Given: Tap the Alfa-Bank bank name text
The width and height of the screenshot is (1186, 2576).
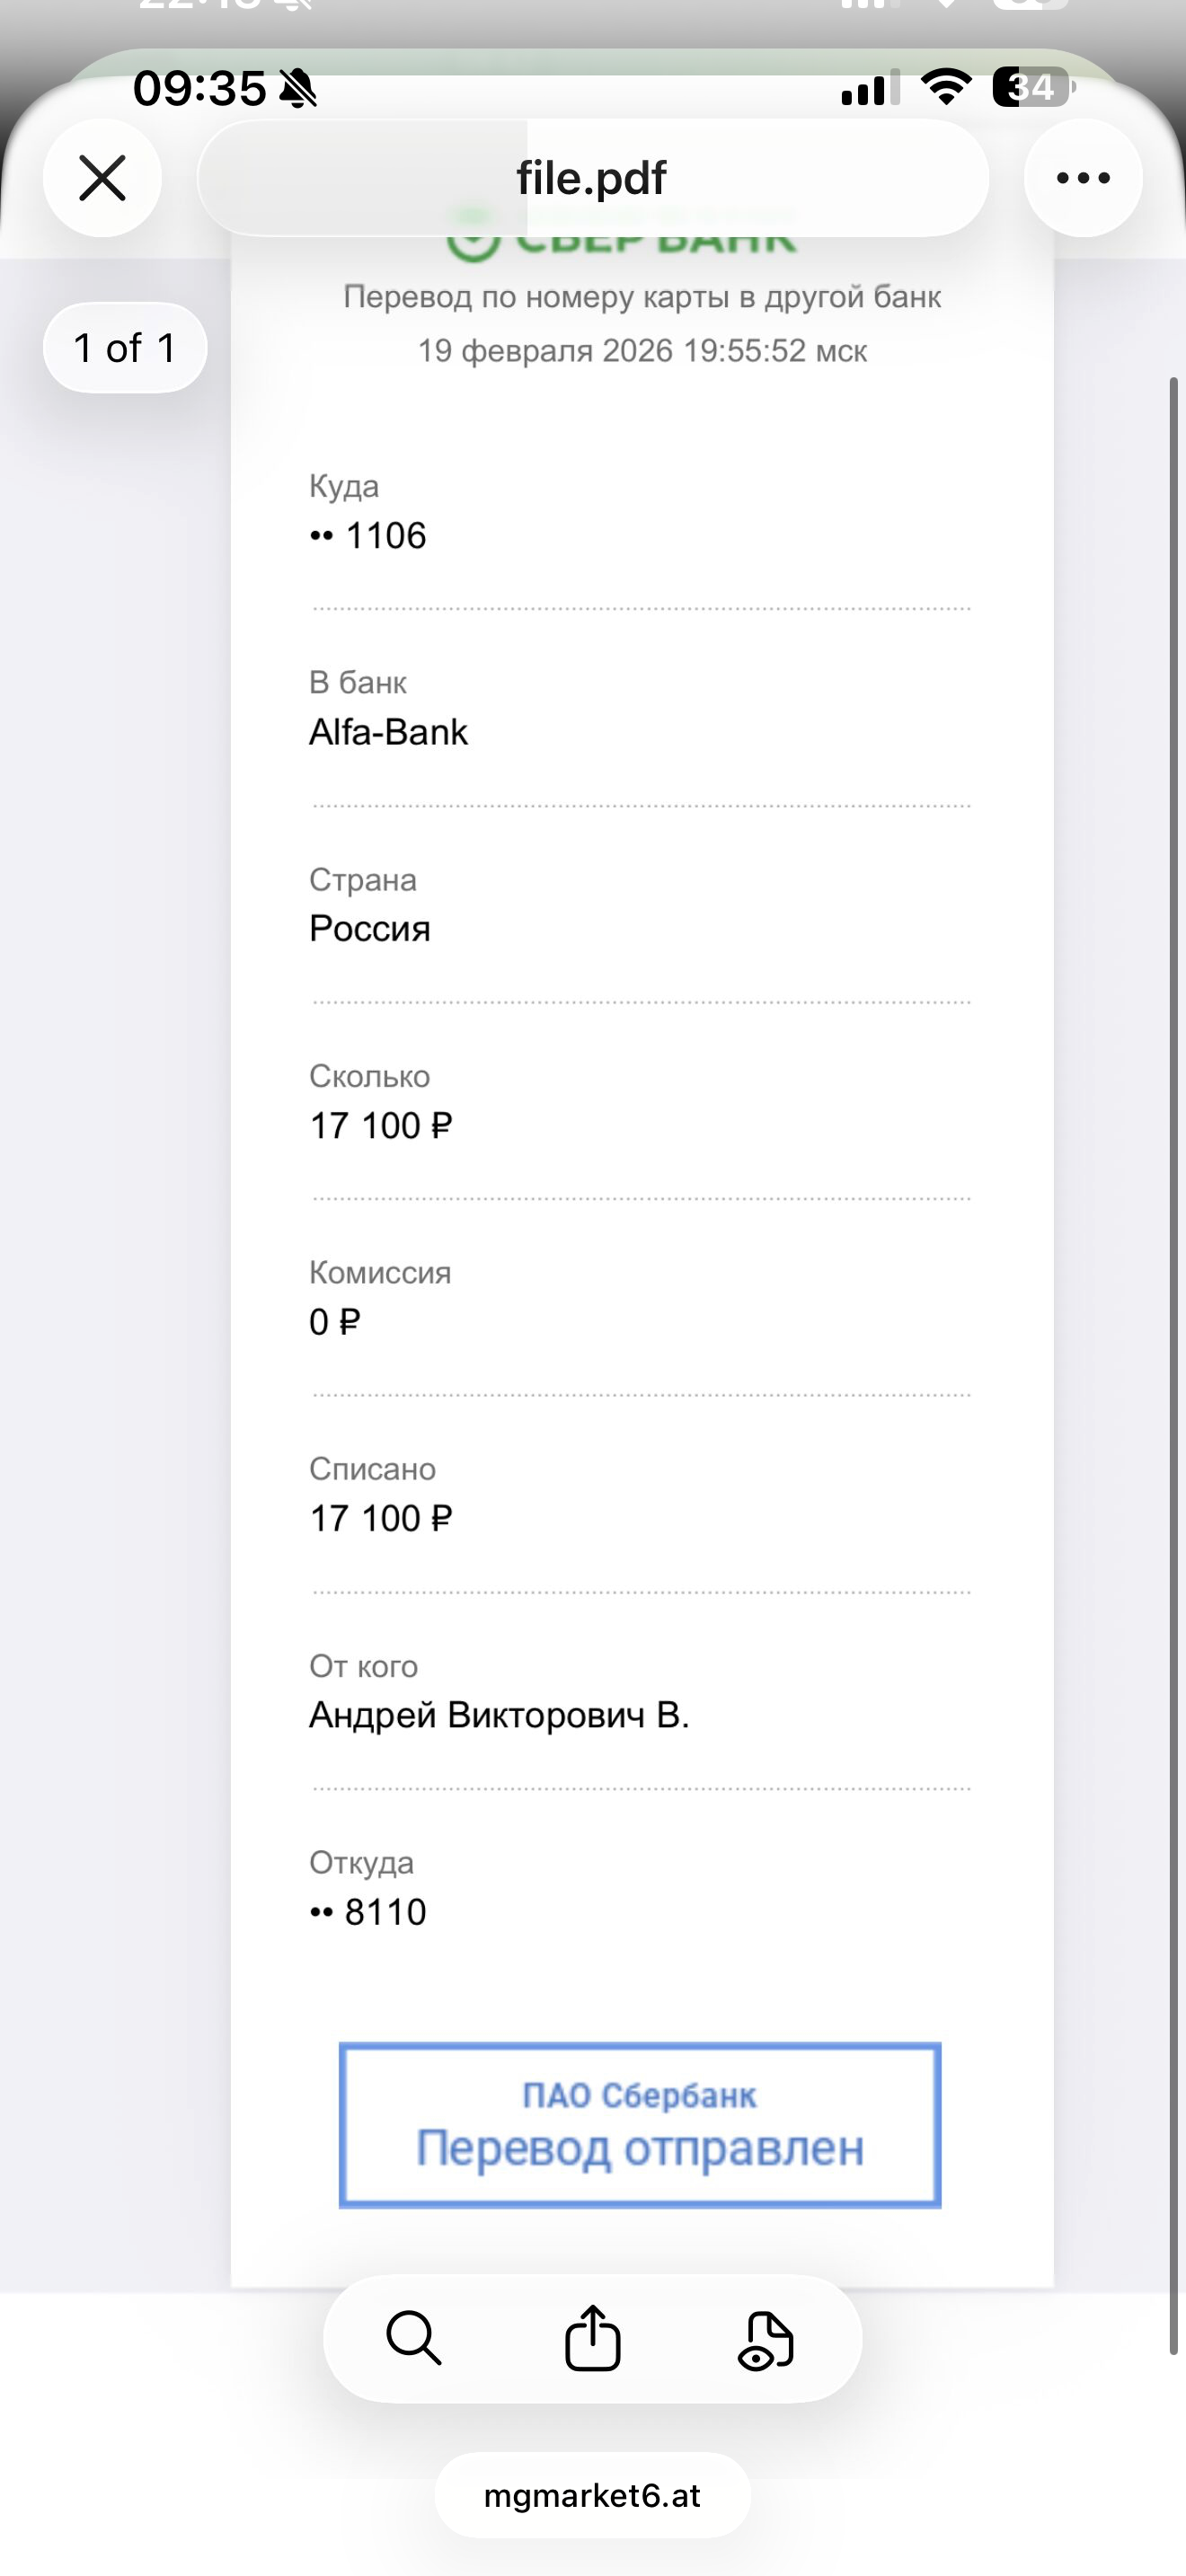Looking at the screenshot, I should point(388,732).
